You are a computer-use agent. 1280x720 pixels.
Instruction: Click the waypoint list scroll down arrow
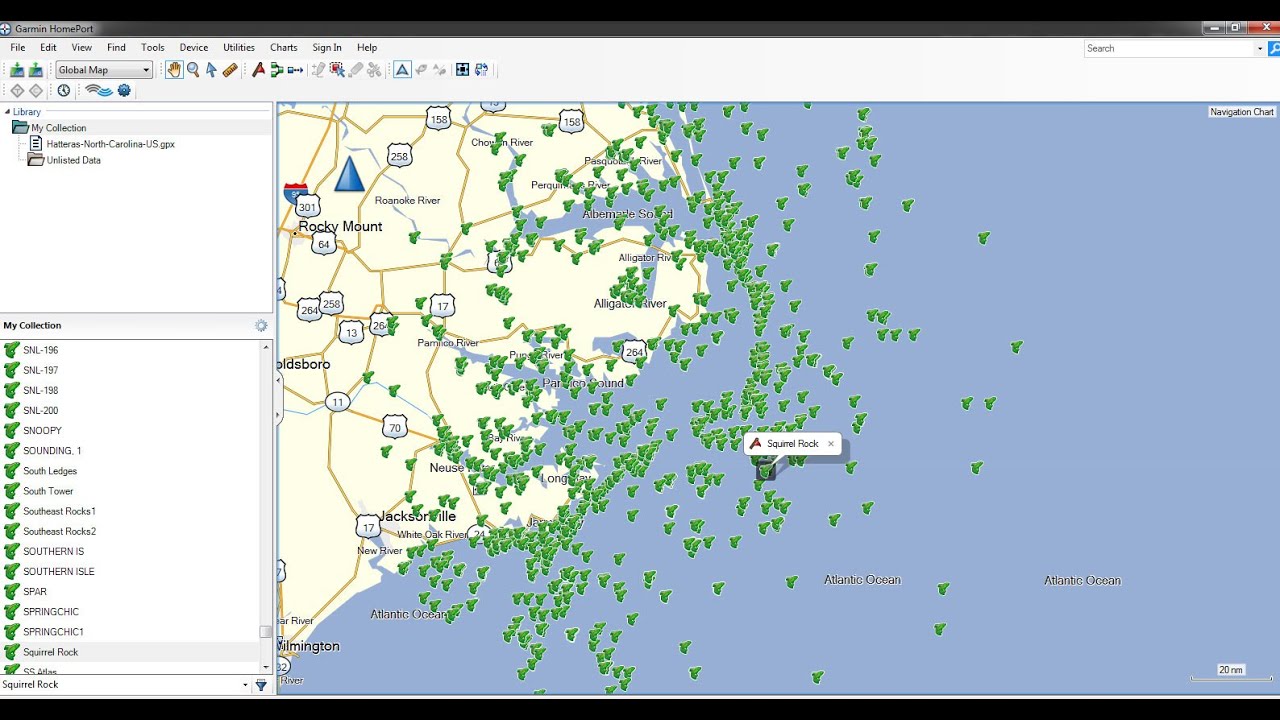(x=266, y=667)
